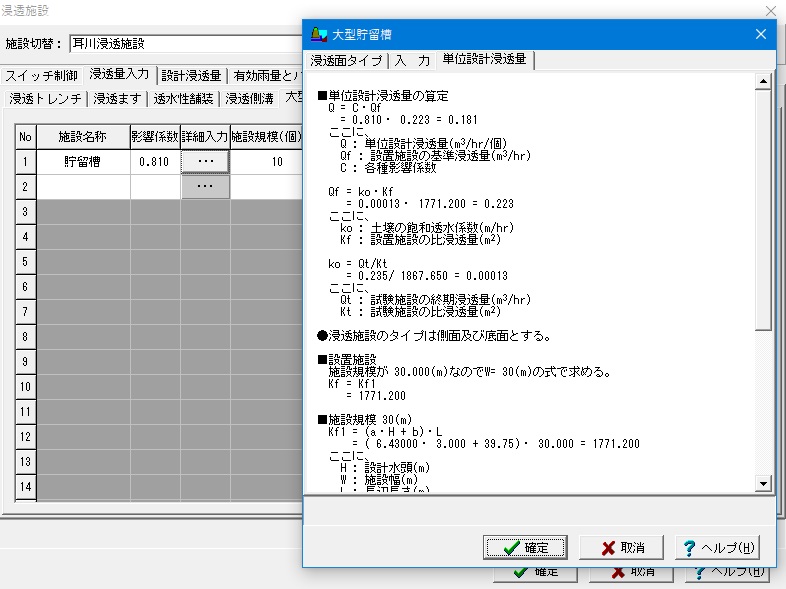Viewport: 786px width, 589px height.
Task: Click the ■単位設計浸透量の算定 heading text
Action: (x=383, y=95)
